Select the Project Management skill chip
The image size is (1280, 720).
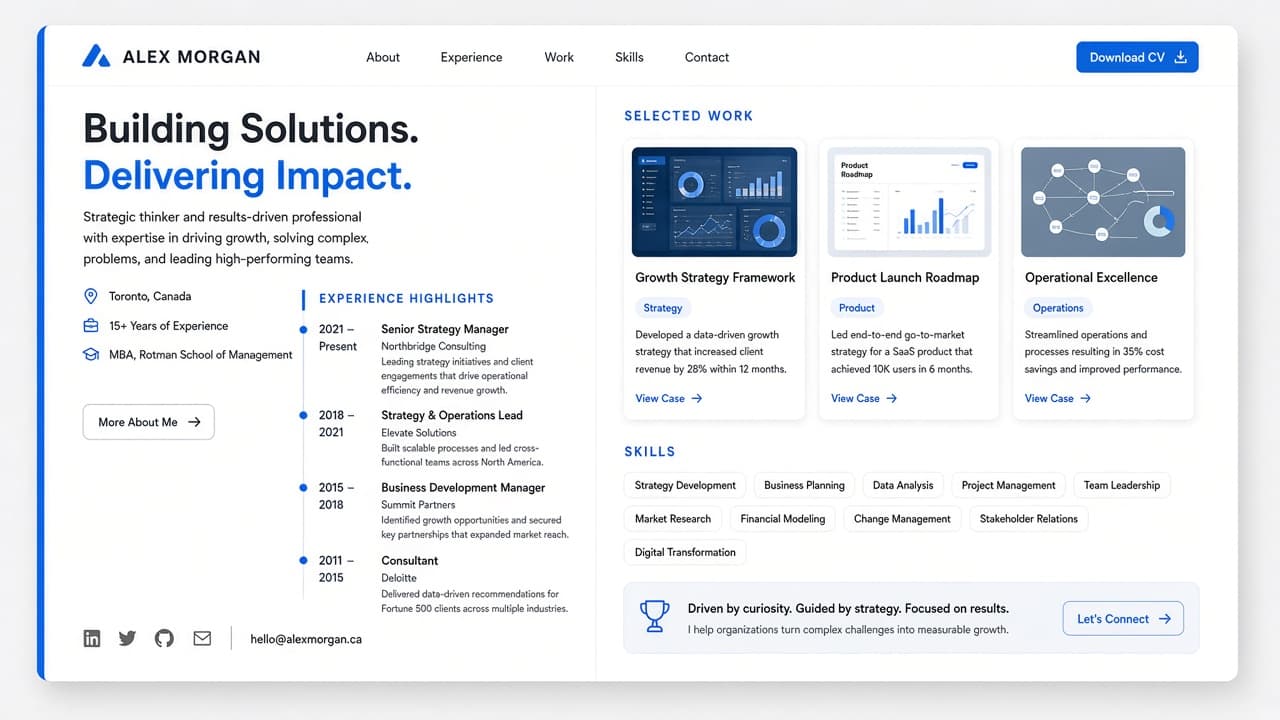coord(1008,485)
